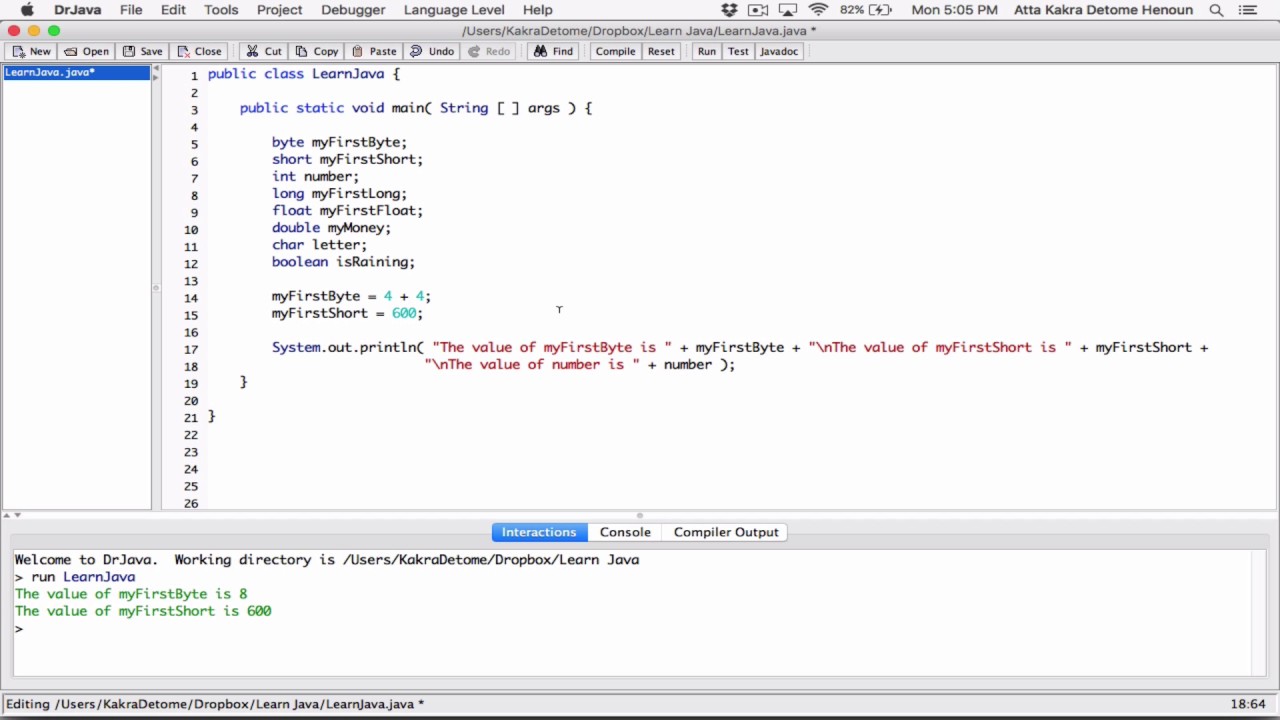Screen dimensions: 1280x720
Task: Click the code line 'char letter;'
Action: (x=319, y=245)
